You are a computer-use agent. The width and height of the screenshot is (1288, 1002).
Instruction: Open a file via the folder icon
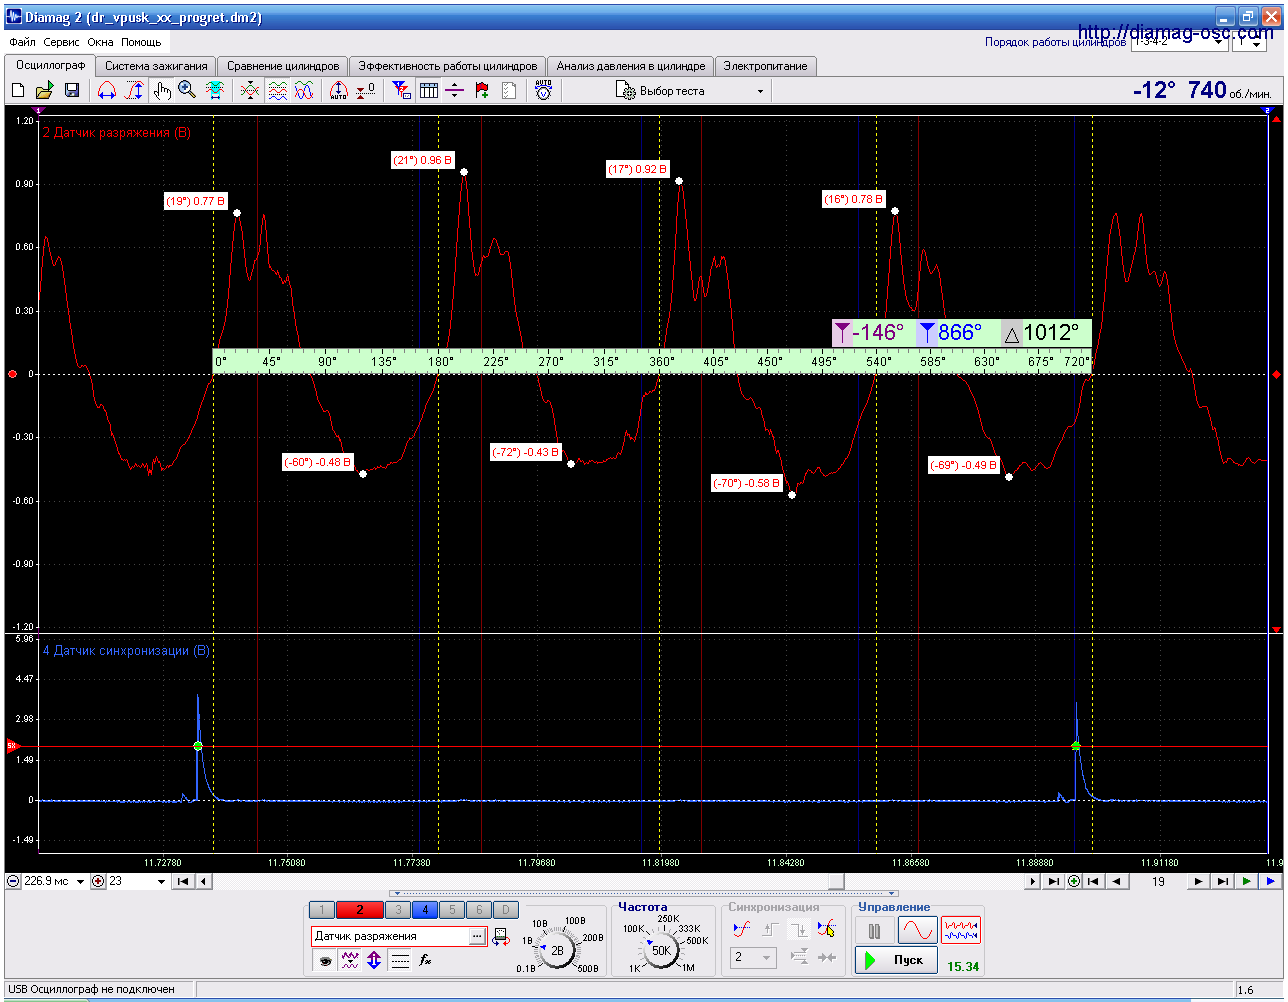click(x=45, y=91)
